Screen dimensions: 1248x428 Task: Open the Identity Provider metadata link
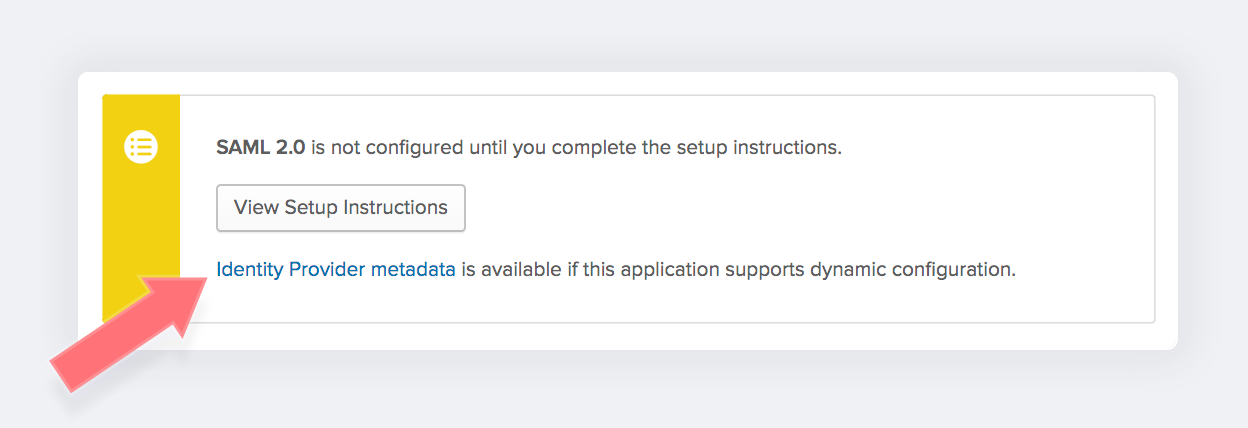pyautogui.click(x=336, y=269)
